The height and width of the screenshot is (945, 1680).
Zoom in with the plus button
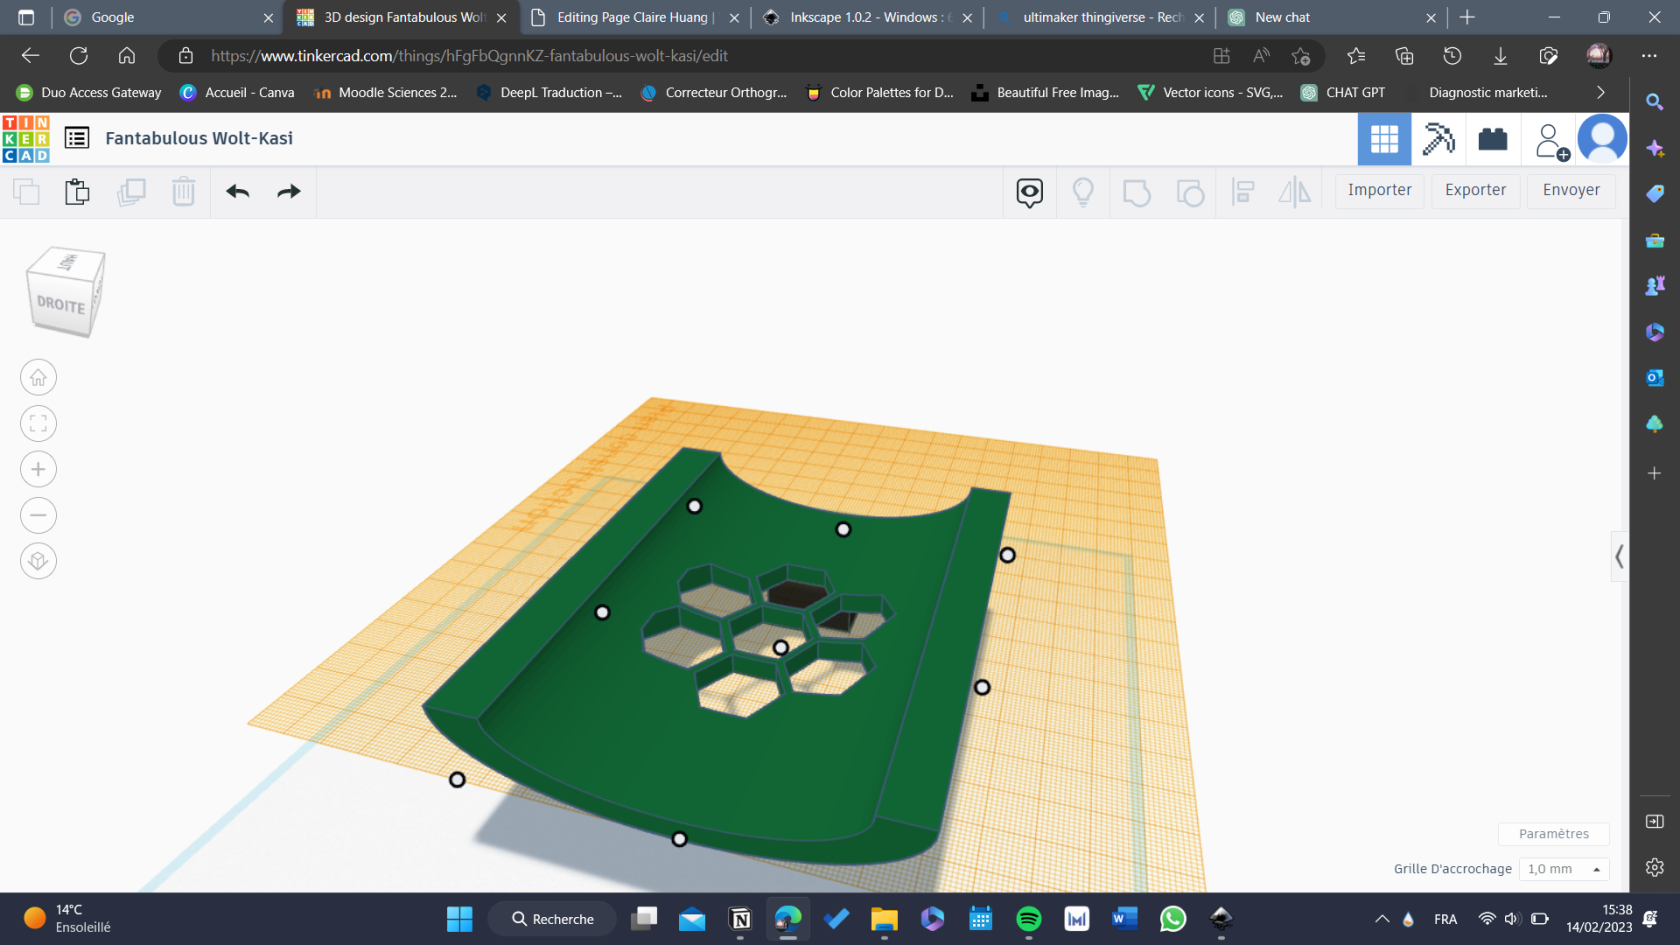[x=38, y=469]
